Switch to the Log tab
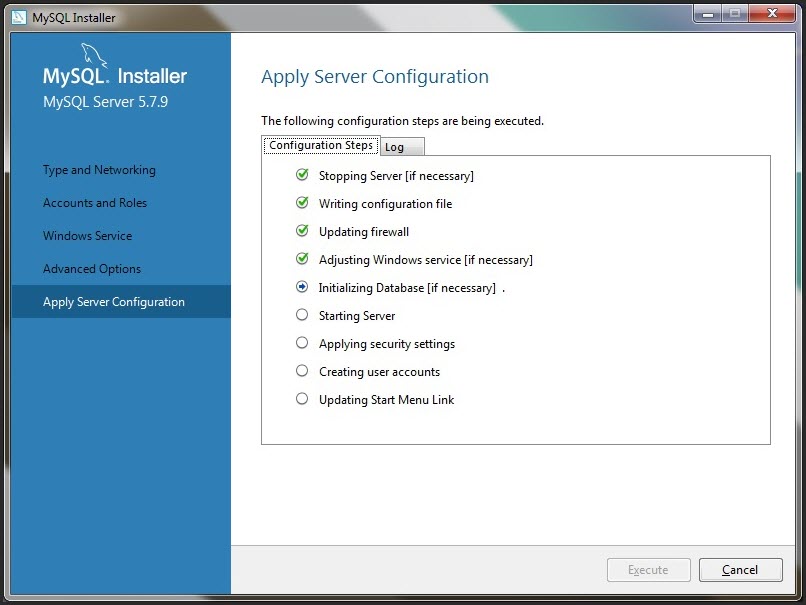This screenshot has height=605, width=806. [x=402, y=146]
